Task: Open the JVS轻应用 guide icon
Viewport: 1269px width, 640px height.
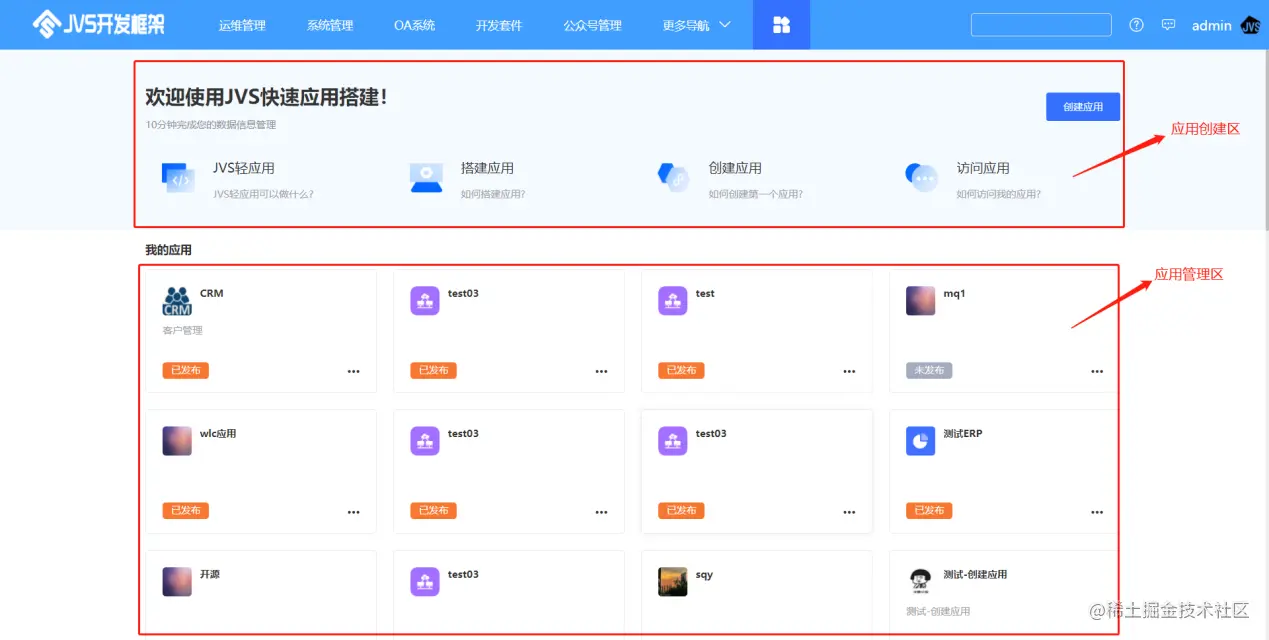Action: (178, 177)
